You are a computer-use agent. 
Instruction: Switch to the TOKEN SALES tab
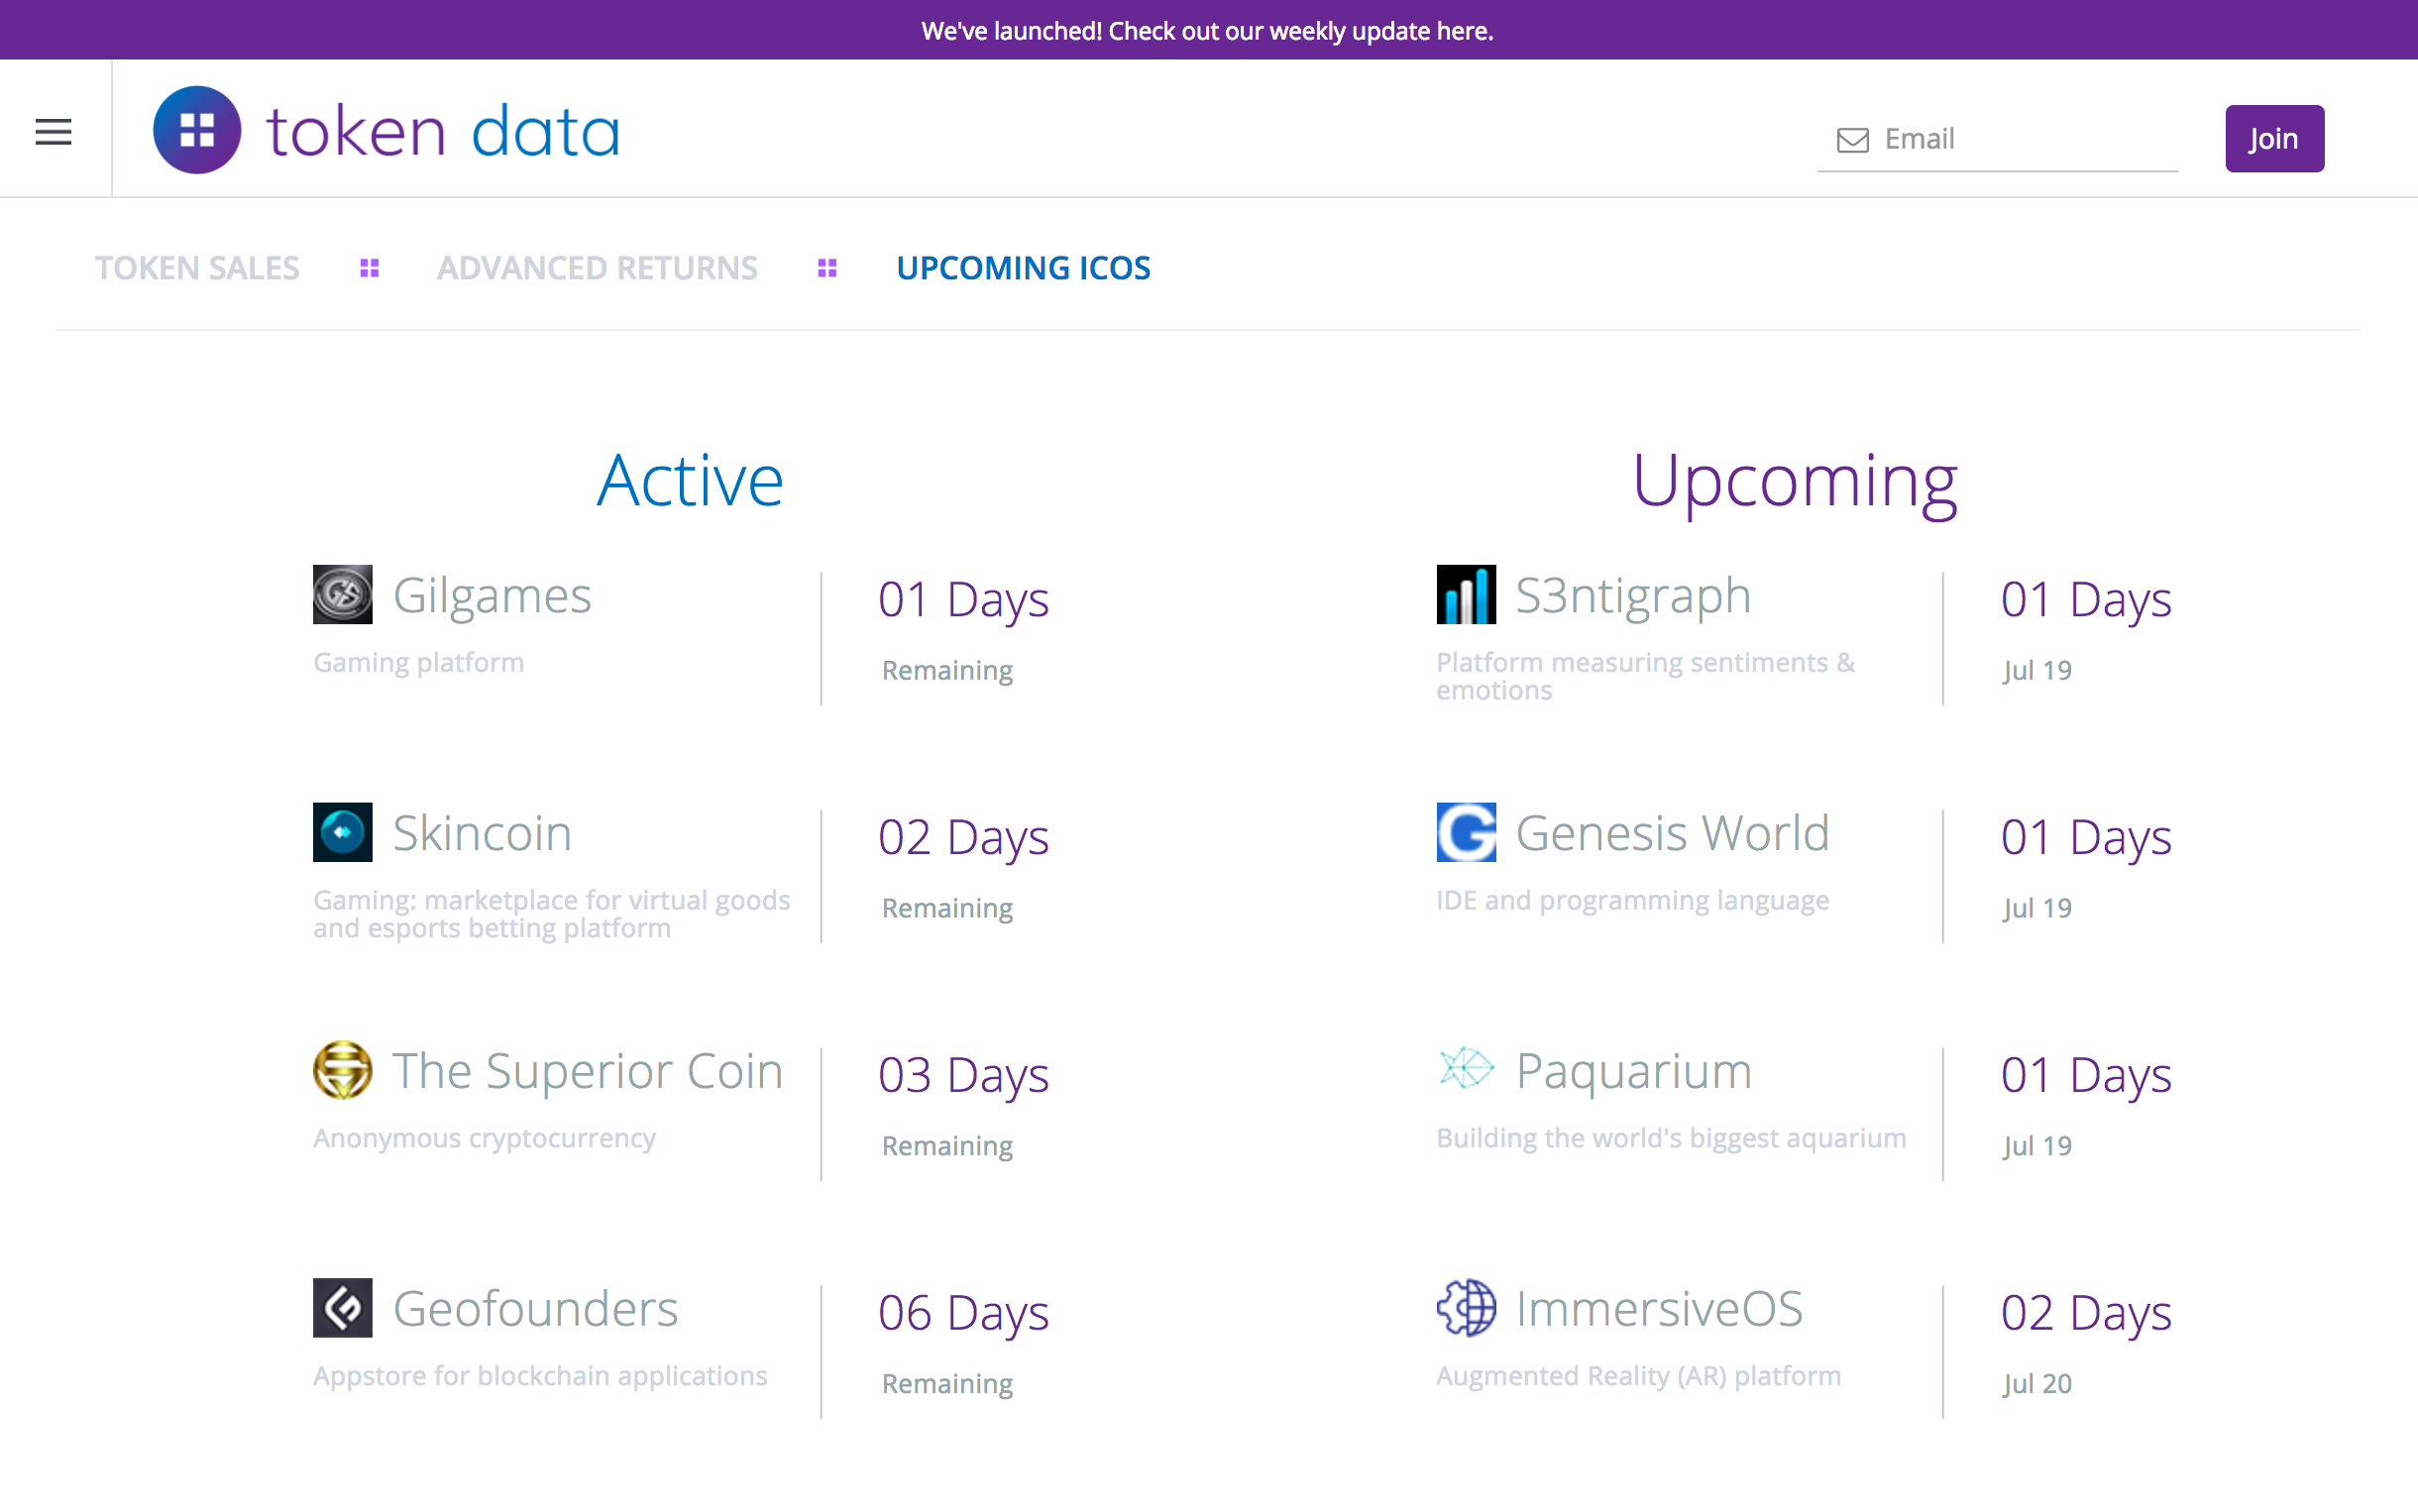pos(196,267)
